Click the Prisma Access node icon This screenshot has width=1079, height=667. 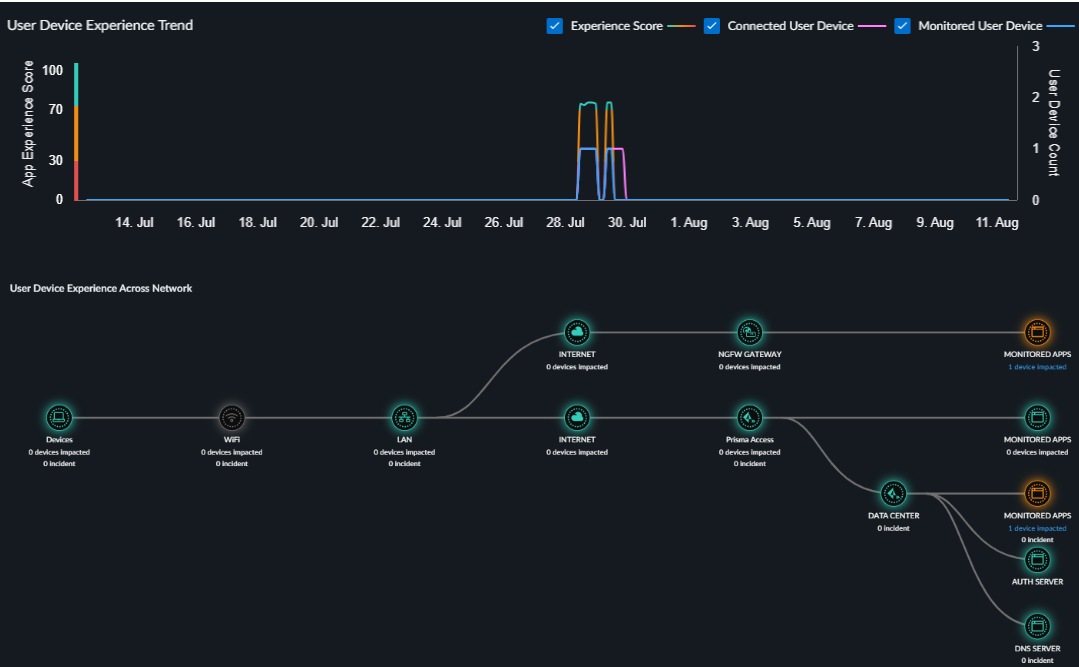pyautogui.click(x=749, y=416)
